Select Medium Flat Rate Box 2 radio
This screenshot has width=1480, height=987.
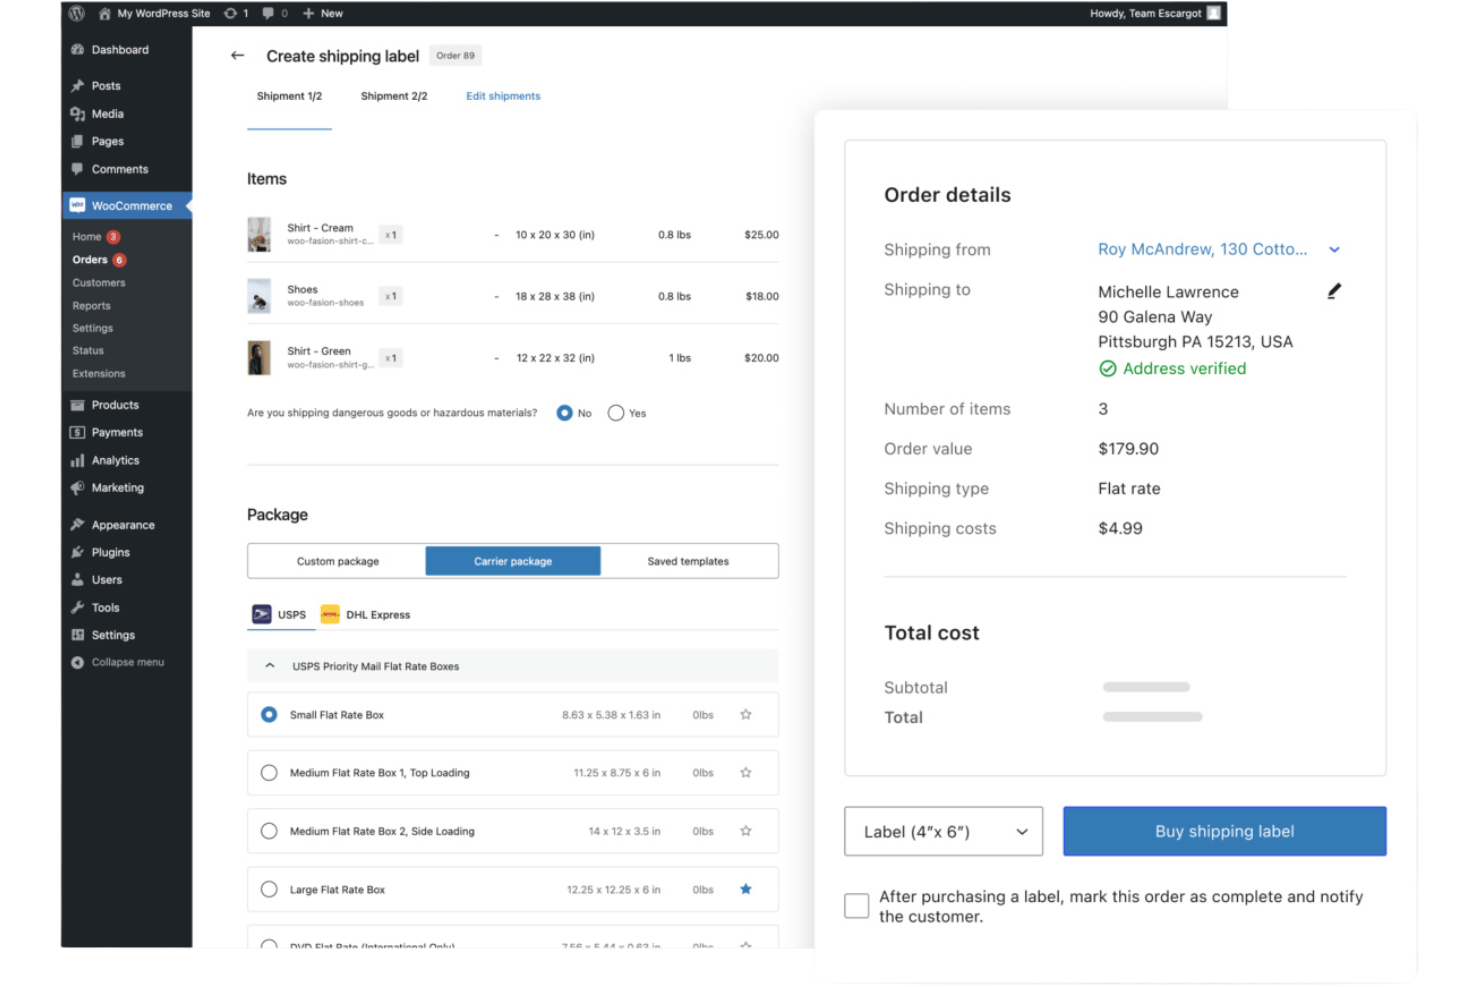[x=269, y=831]
